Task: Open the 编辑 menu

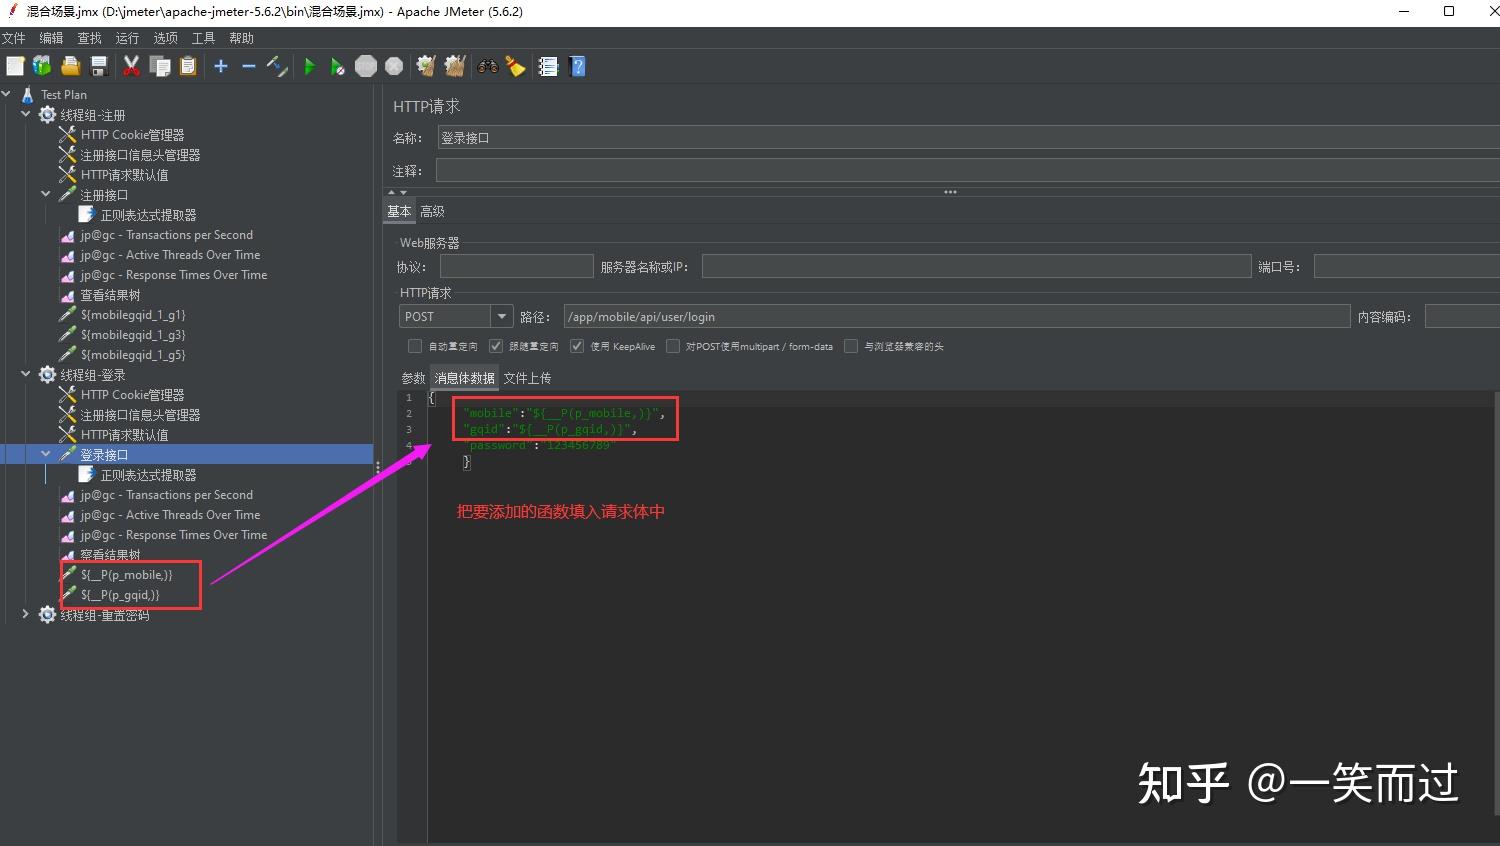Action: coord(51,38)
